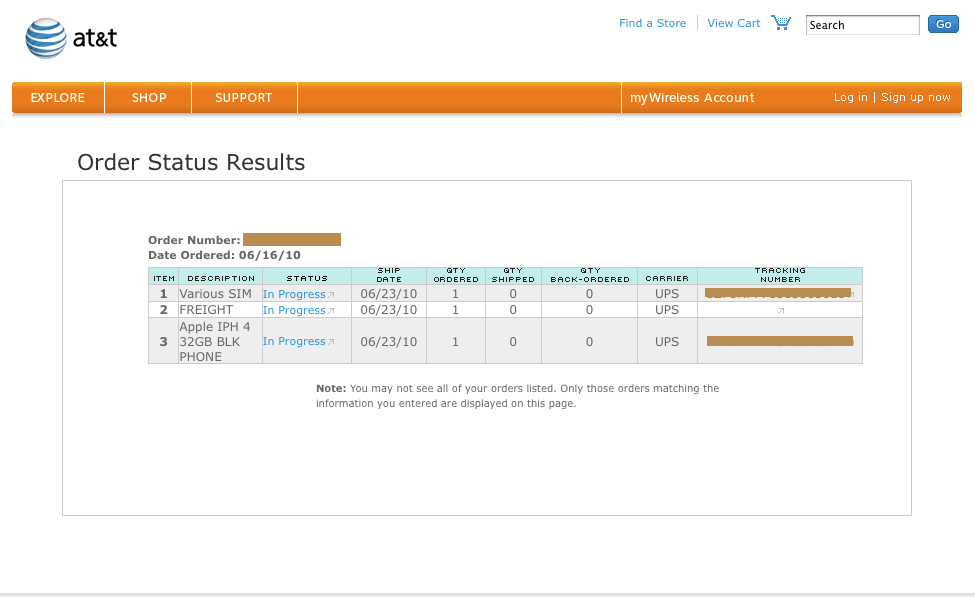This screenshot has height=597, width=975.
Task: Focus the Search input field
Action: (x=862, y=25)
